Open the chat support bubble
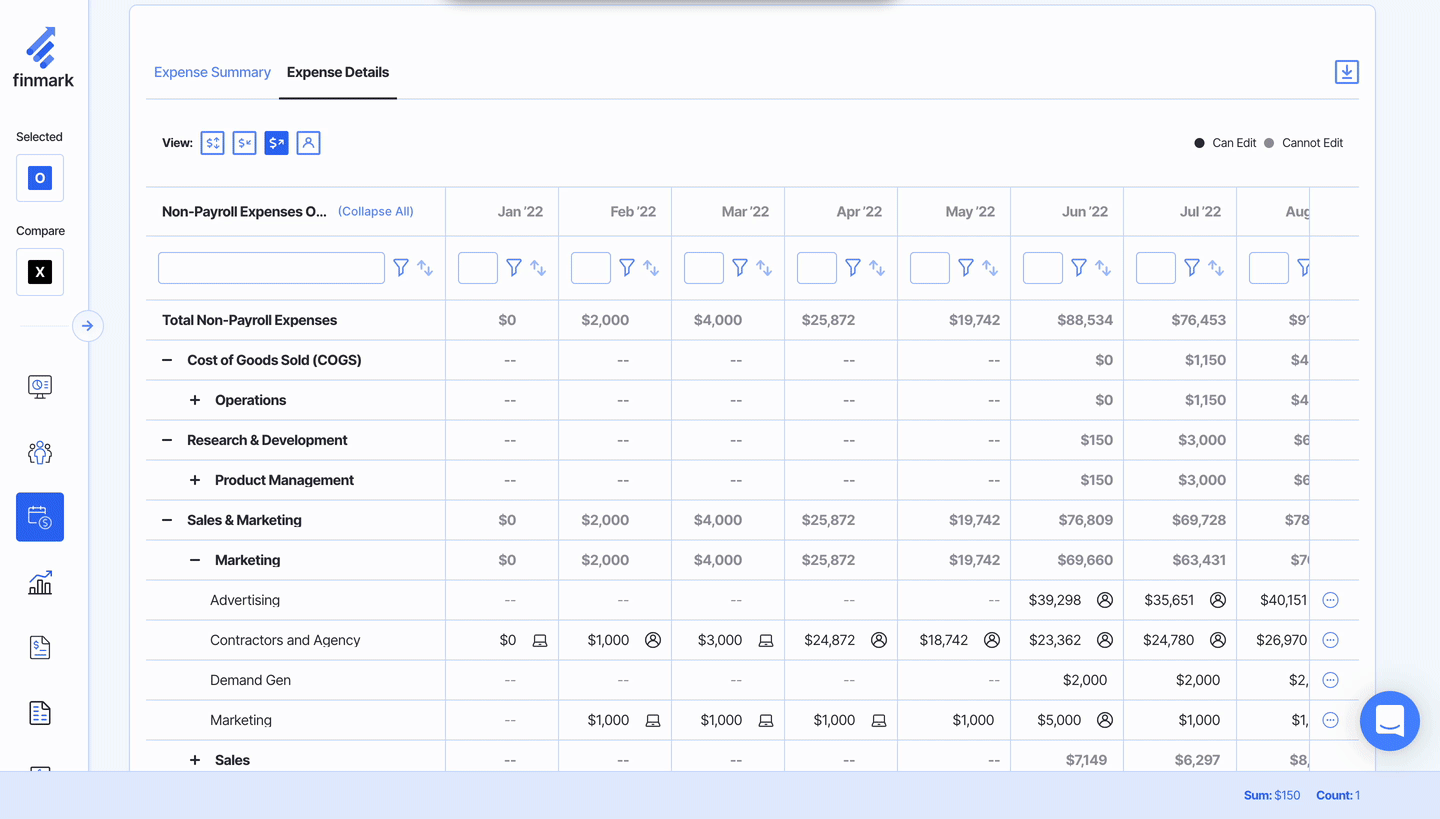1440x819 pixels. (1389, 720)
